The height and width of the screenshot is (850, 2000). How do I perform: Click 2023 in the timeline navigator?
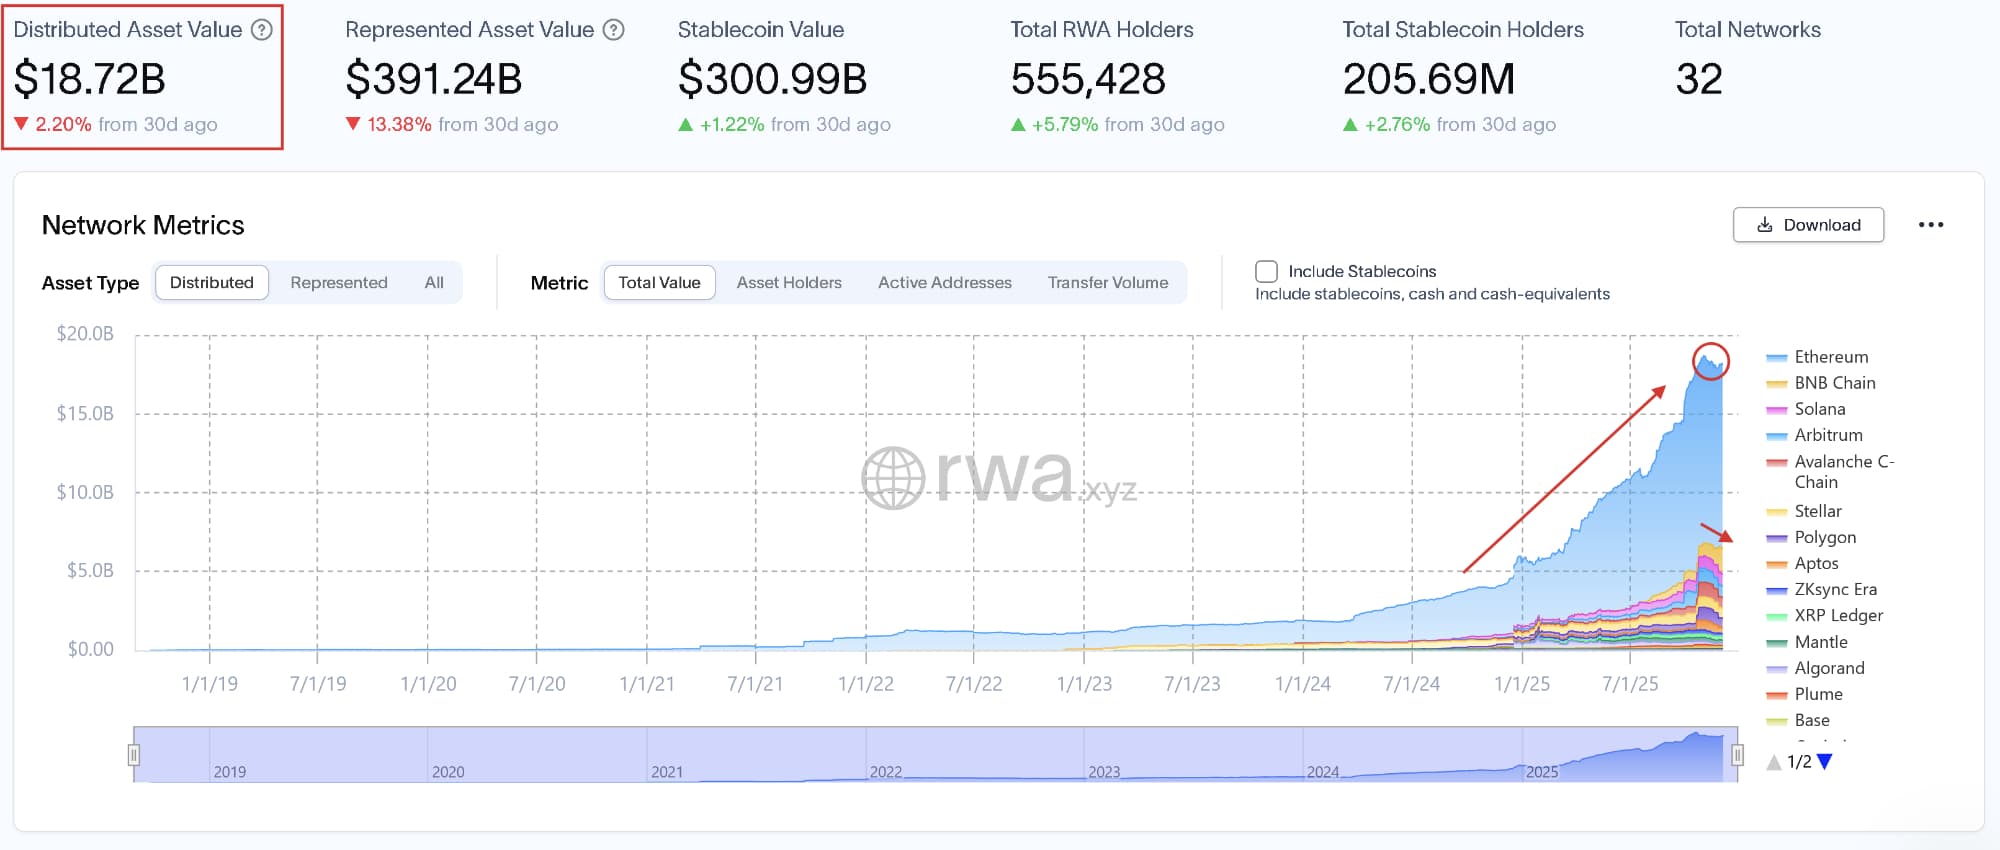pyautogui.click(x=1104, y=771)
